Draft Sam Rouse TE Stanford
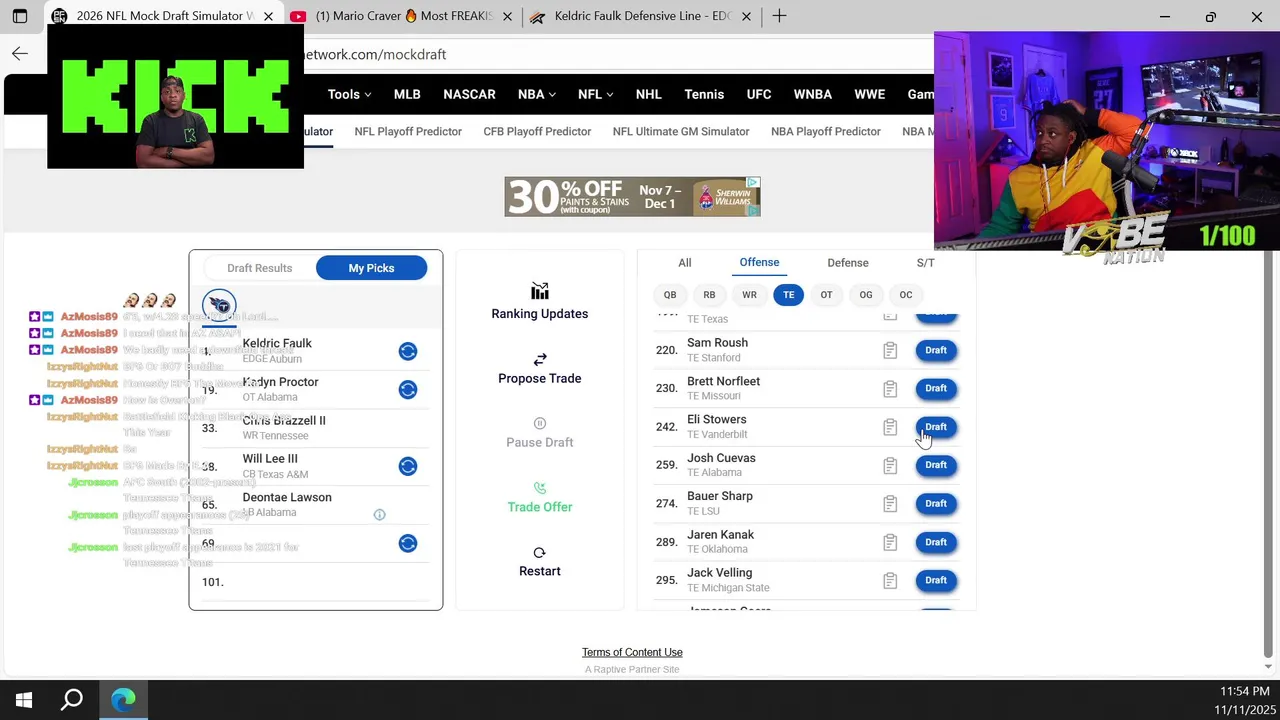 click(x=936, y=350)
